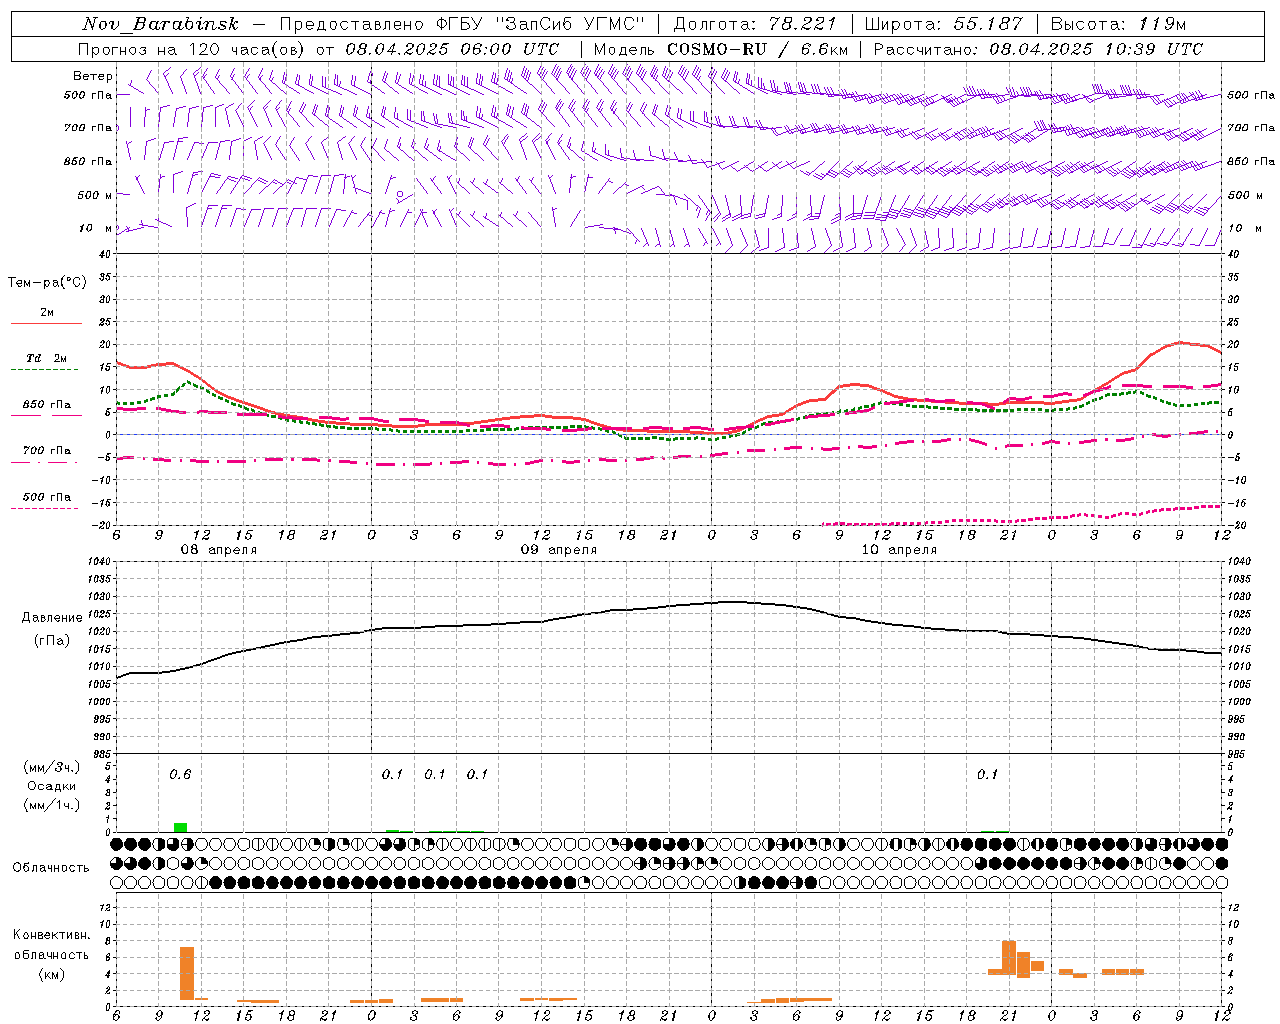Click the tall green precipitation bar
This screenshot has width=1280, height=1024.
(x=180, y=827)
